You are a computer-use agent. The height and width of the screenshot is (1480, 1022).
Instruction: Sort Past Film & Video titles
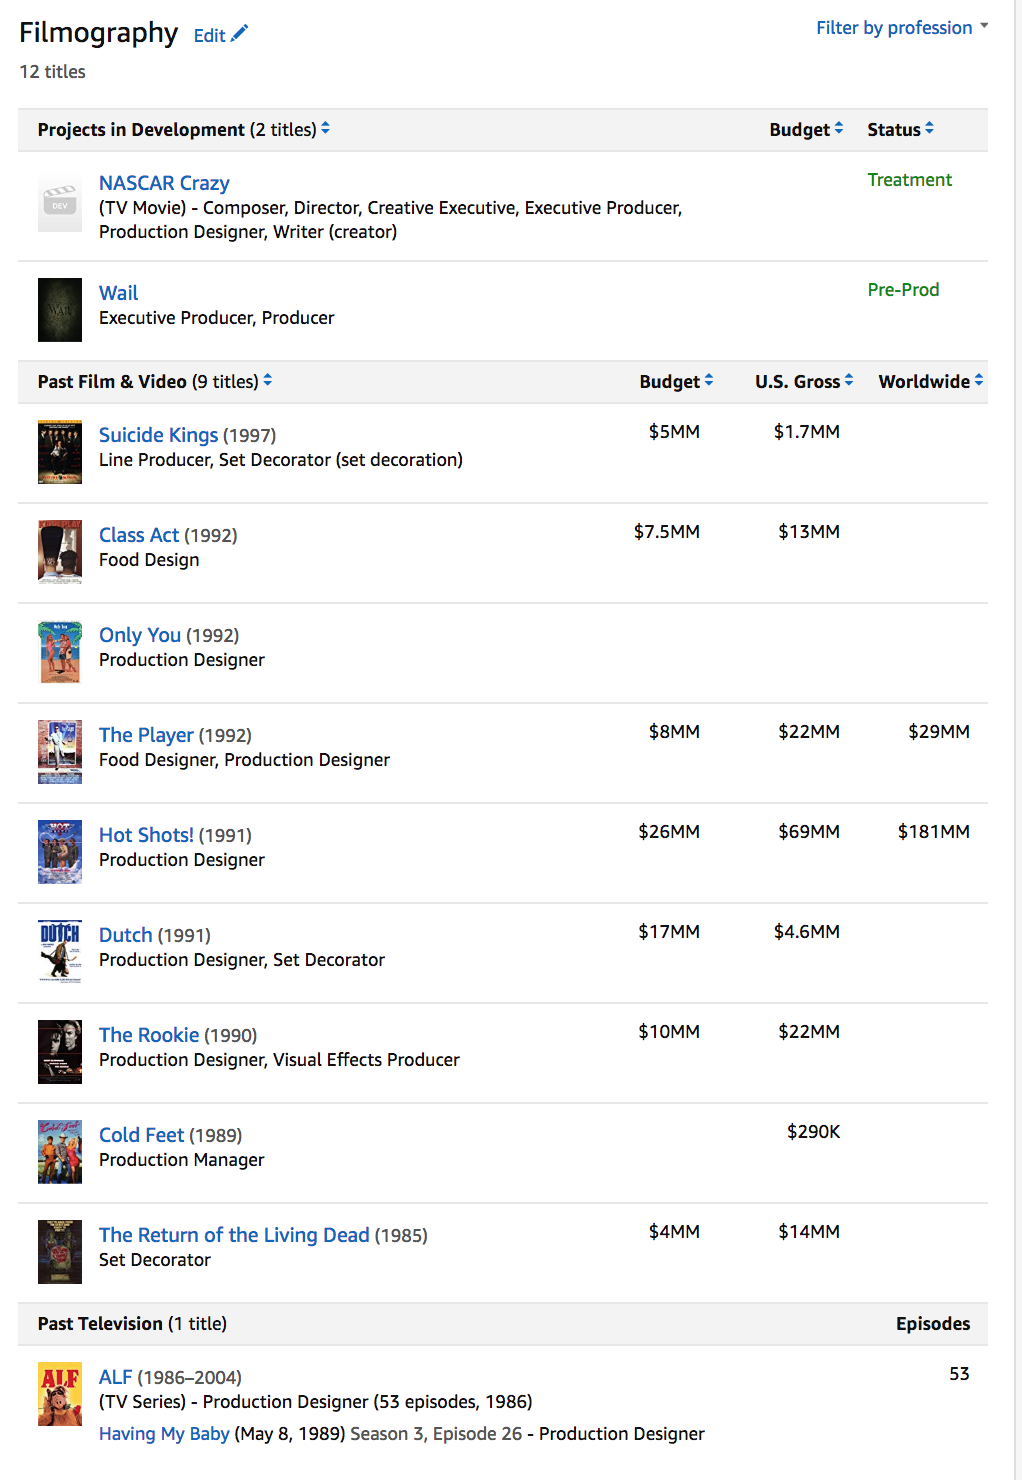click(x=267, y=381)
